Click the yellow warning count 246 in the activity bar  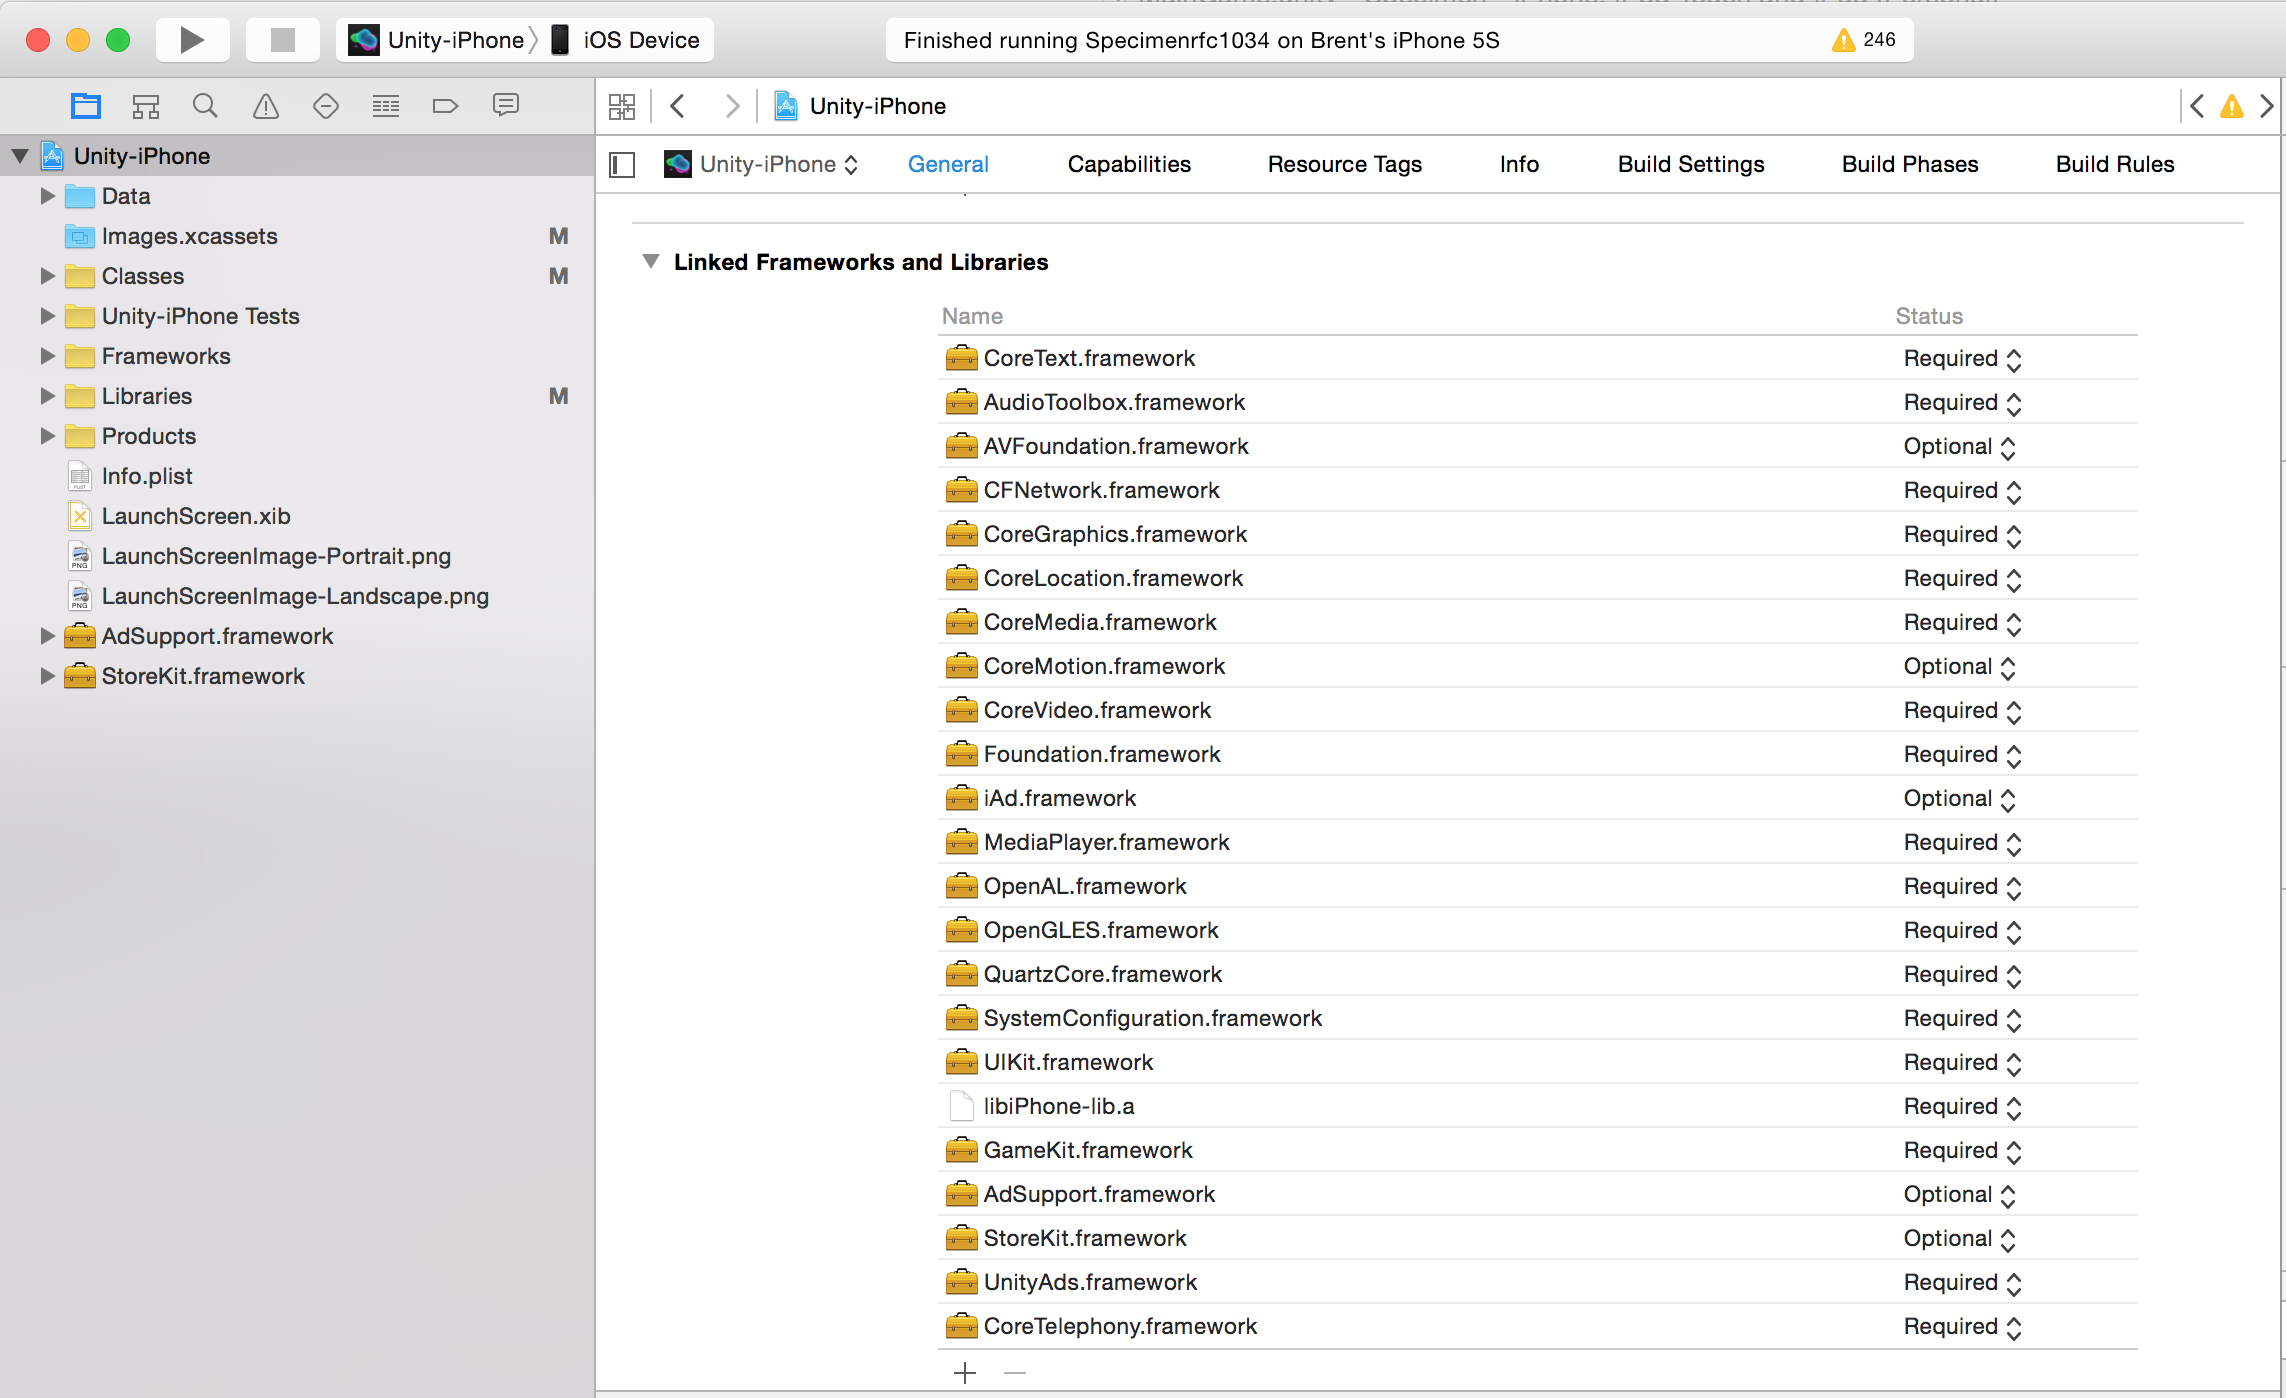pos(1864,40)
